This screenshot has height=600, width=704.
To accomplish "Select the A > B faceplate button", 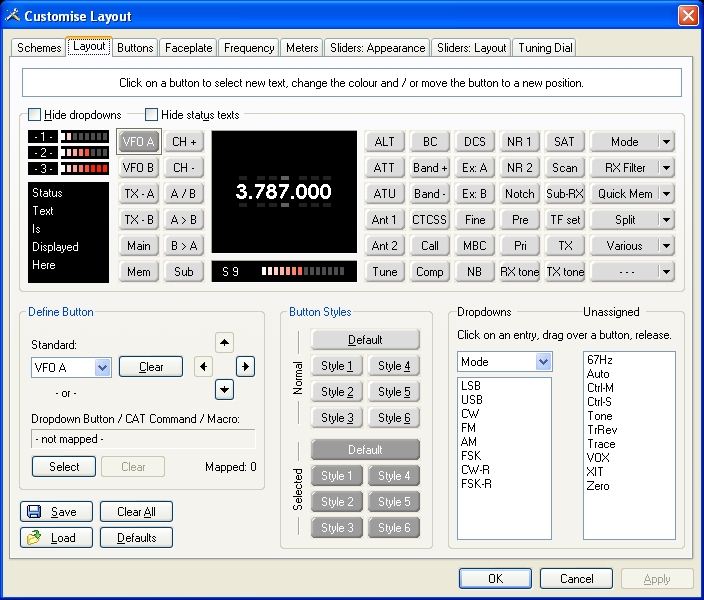I will point(184,220).
